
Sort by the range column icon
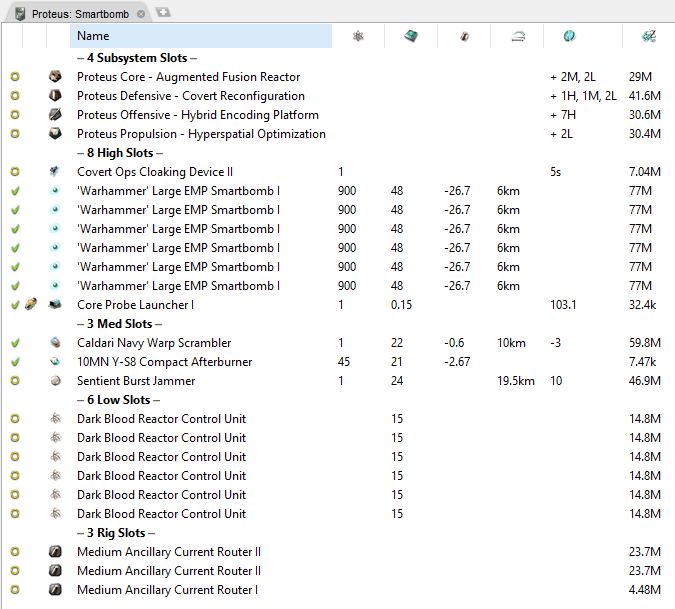coord(518,37)
